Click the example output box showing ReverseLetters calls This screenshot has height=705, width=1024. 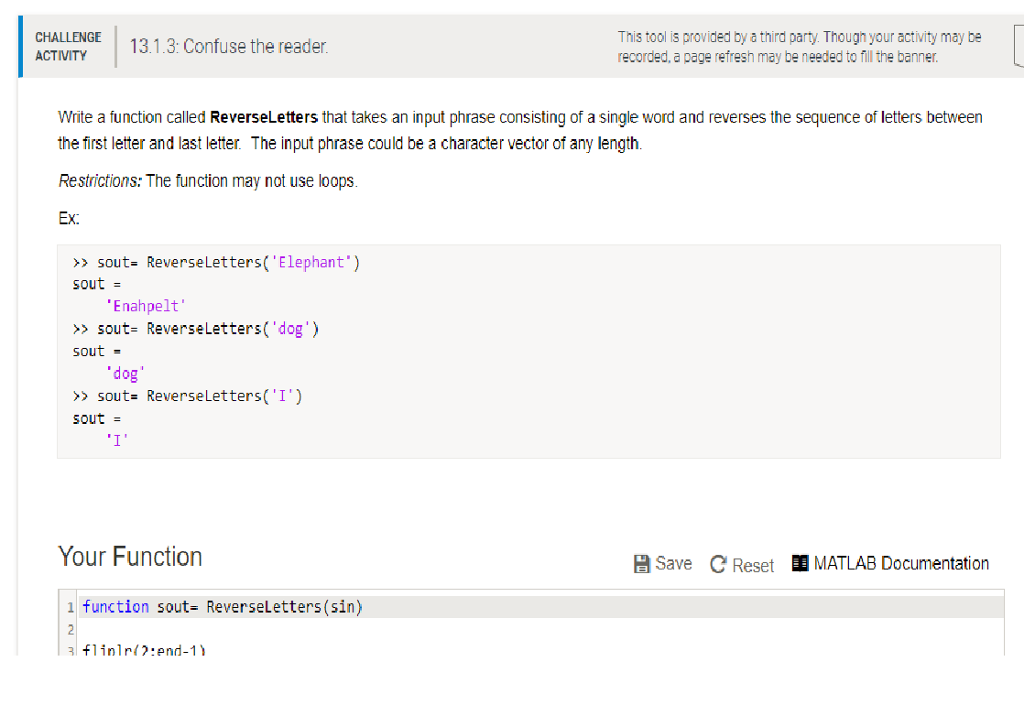520,350
